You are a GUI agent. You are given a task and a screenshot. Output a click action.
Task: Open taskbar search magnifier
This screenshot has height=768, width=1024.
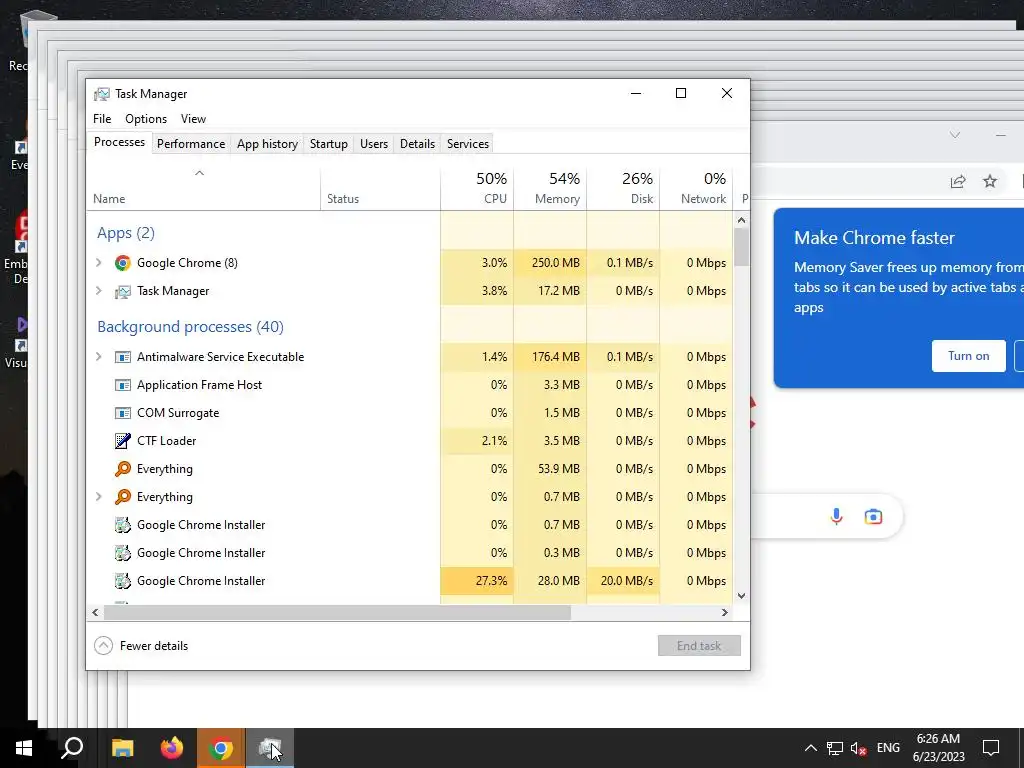[x=72, y=748]
